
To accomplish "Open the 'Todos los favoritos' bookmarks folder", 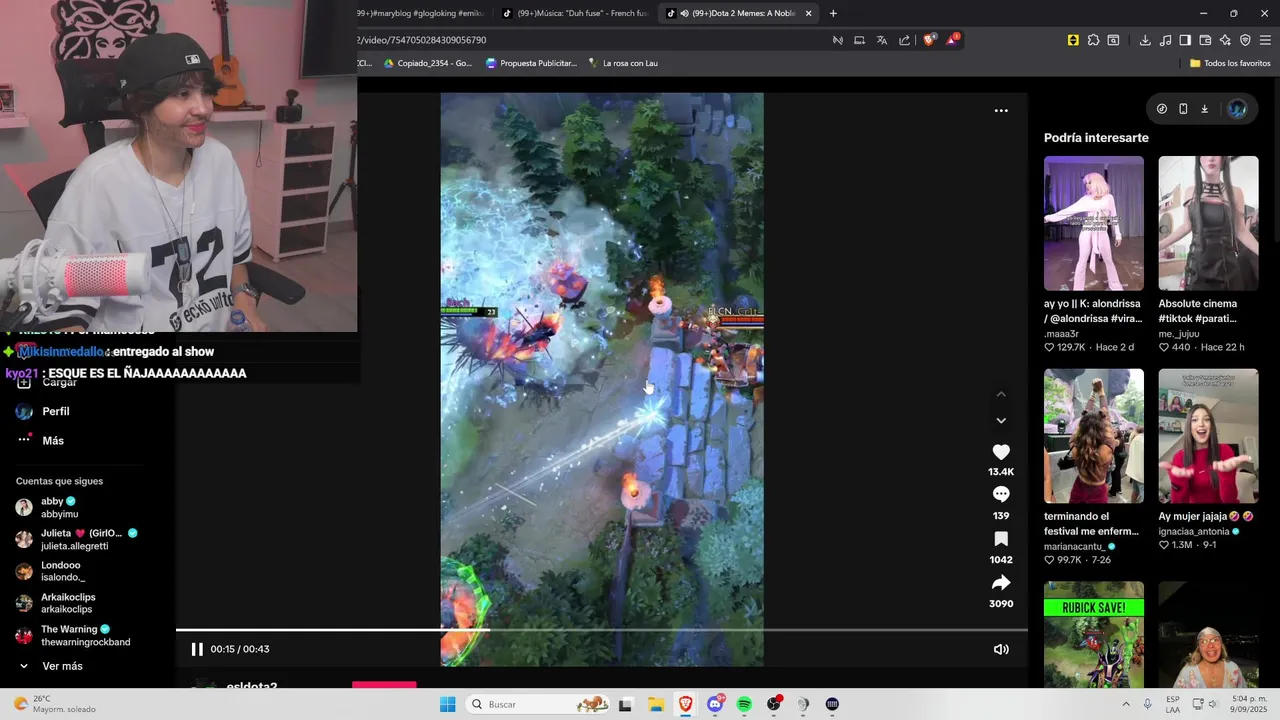I will [x=1230, y=63].
